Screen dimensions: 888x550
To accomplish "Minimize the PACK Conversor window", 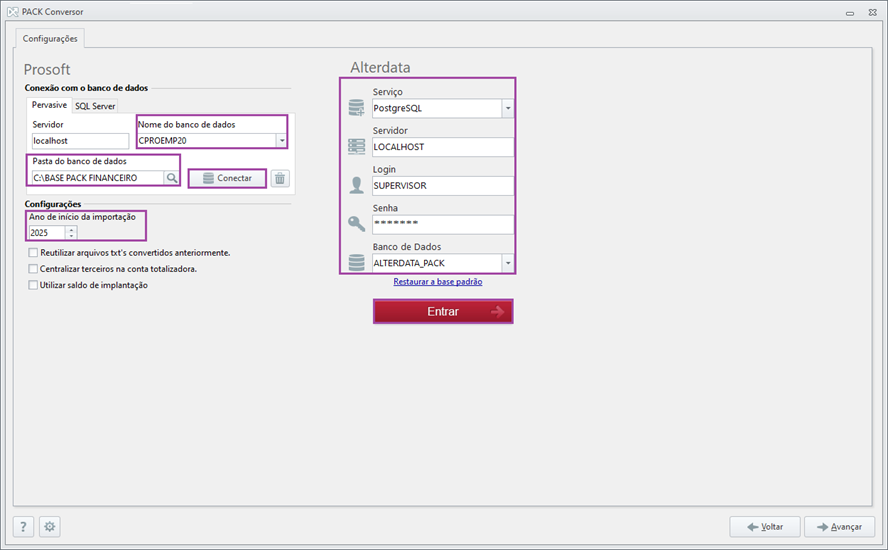I will [x=849, y=12].
